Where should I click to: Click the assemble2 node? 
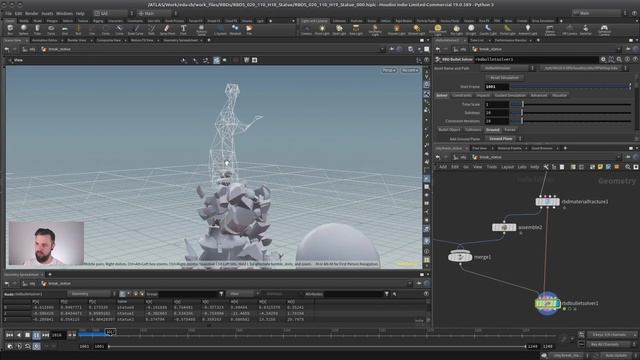pos(504,227)
